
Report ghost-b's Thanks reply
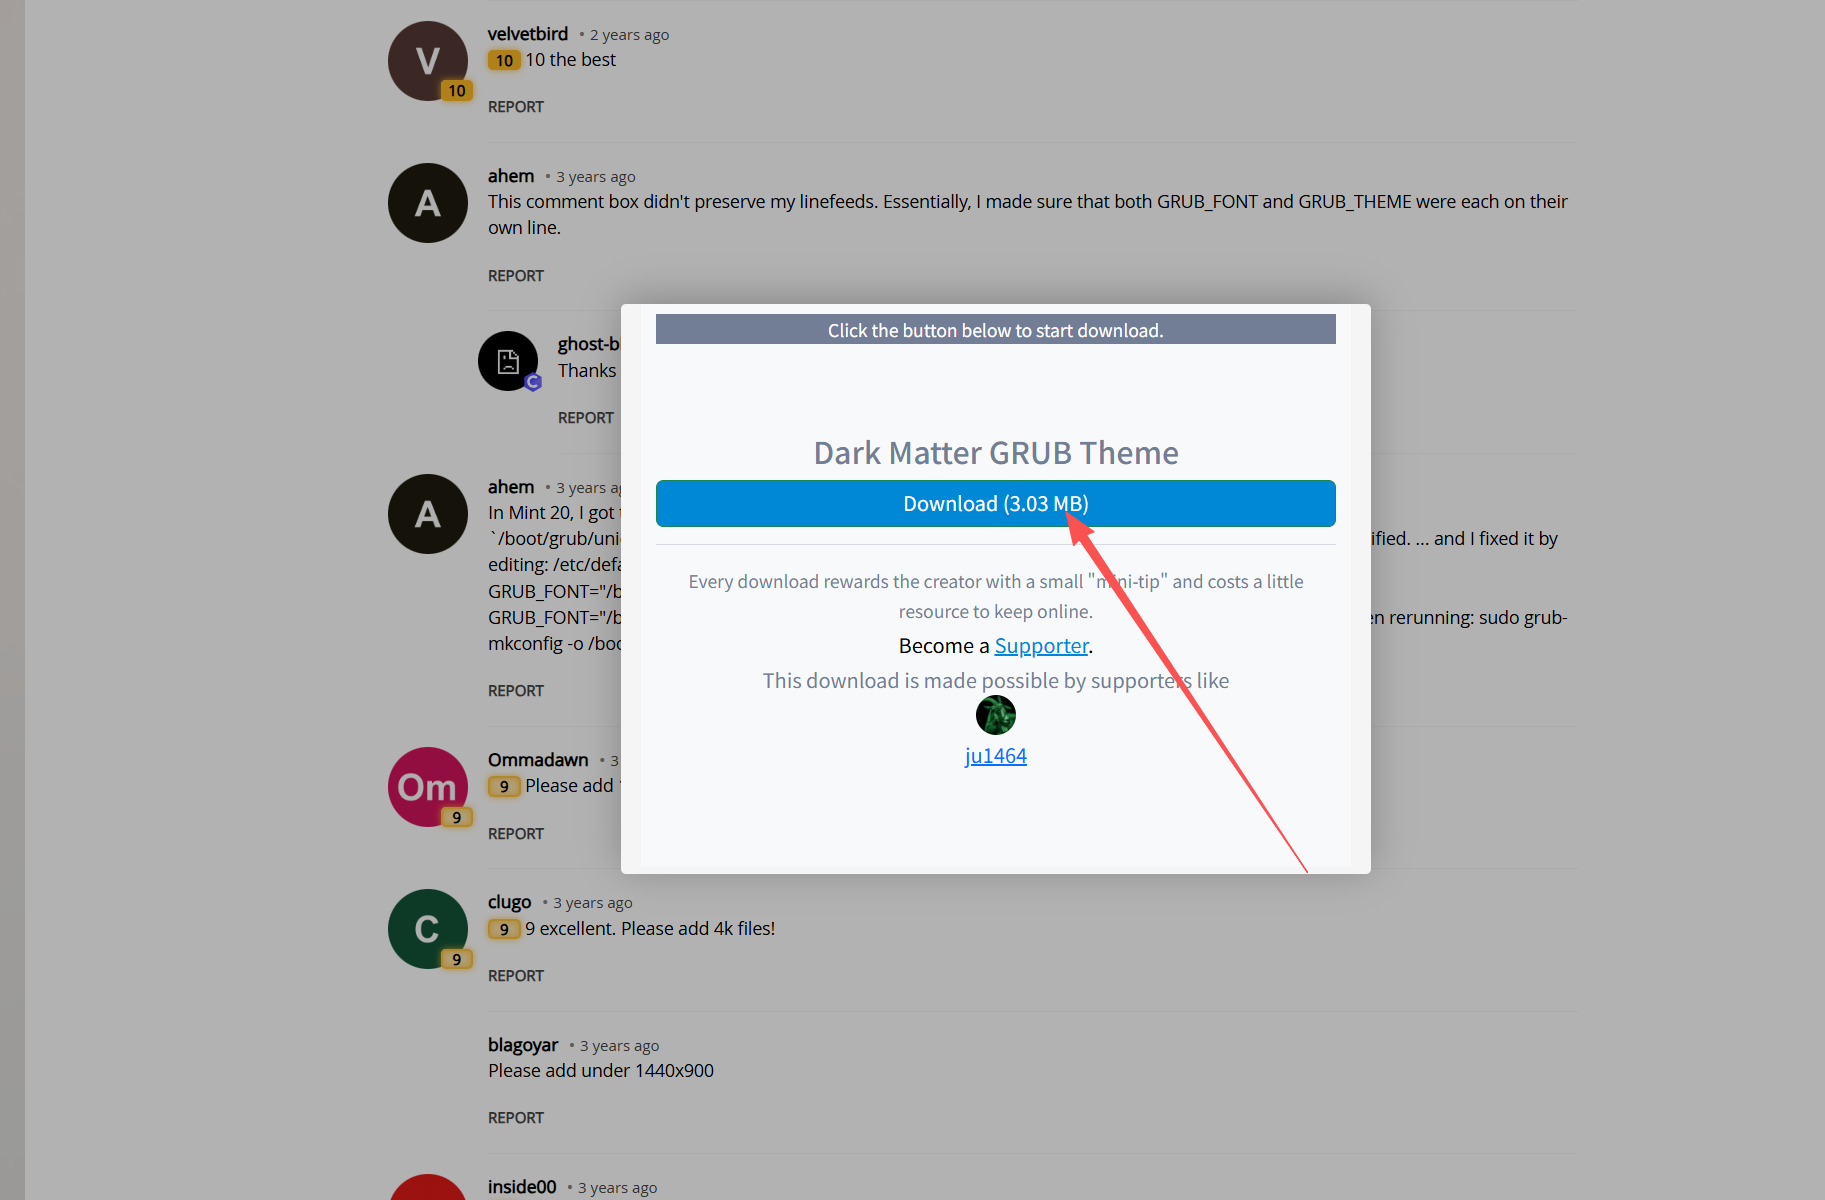585,418
